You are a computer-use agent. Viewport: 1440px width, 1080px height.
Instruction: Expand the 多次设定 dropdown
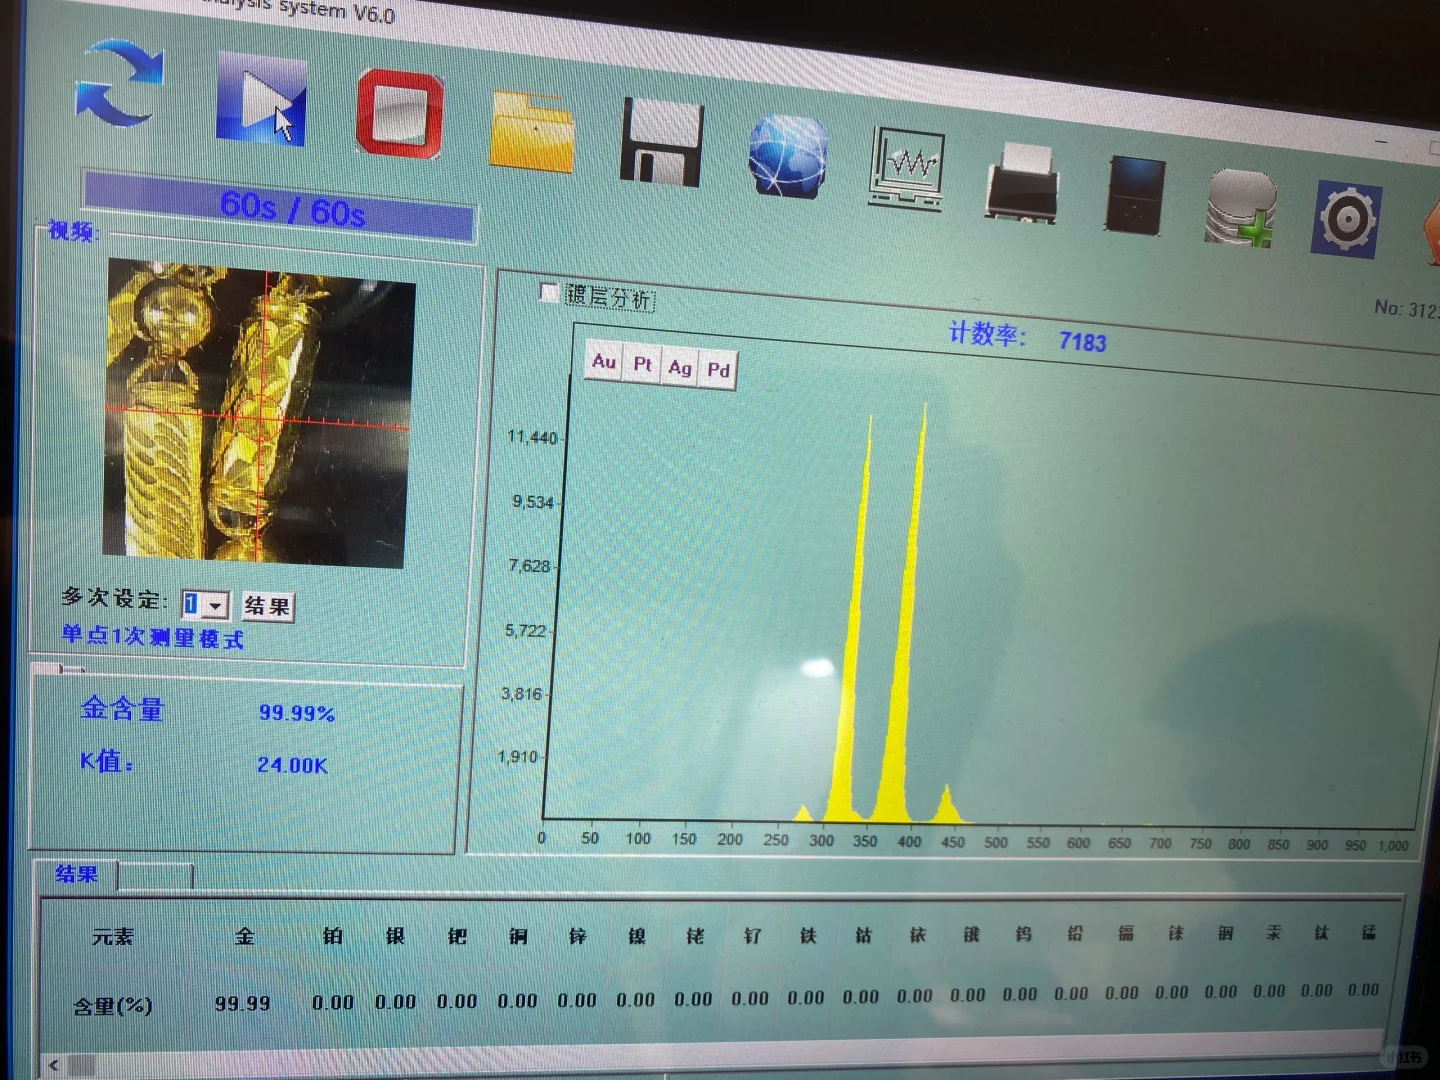pos(216,605)
